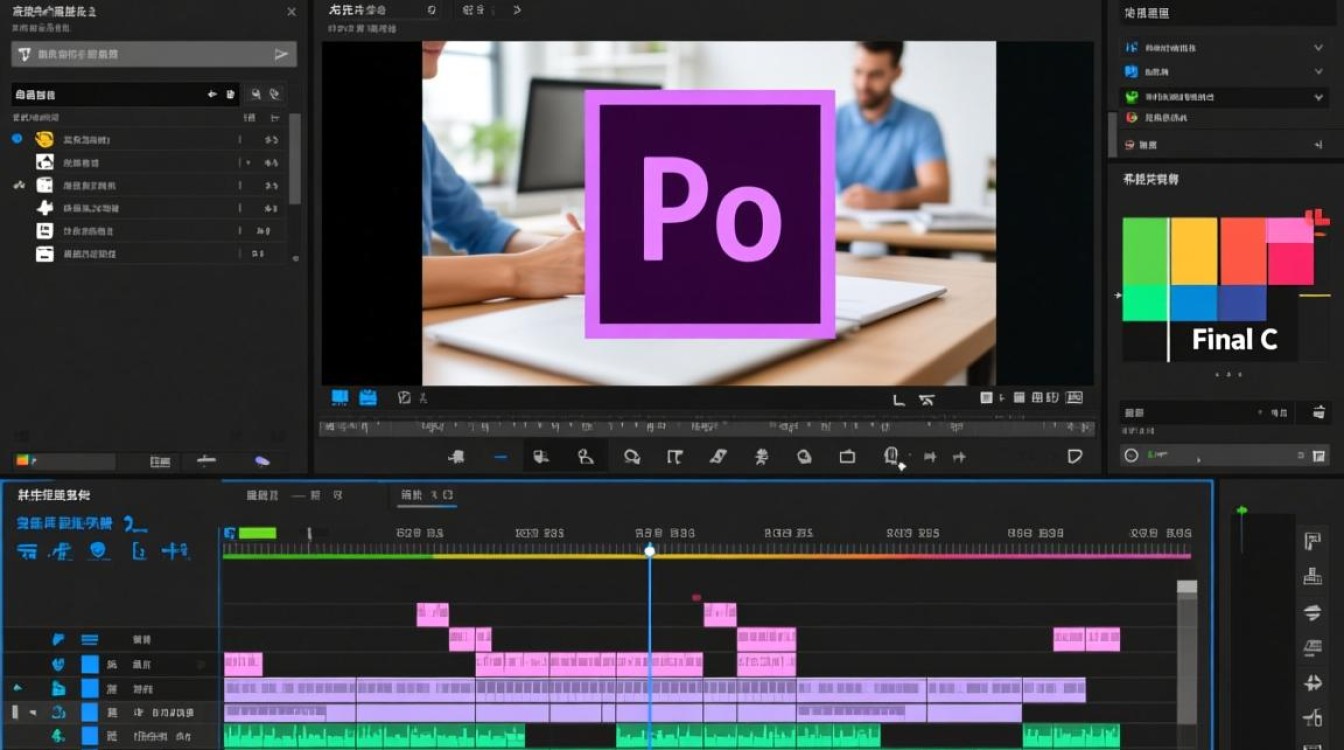Select the speech bubble tool in the tools row
This screenshot has height=750, width=1344.
tap(632, 457)
